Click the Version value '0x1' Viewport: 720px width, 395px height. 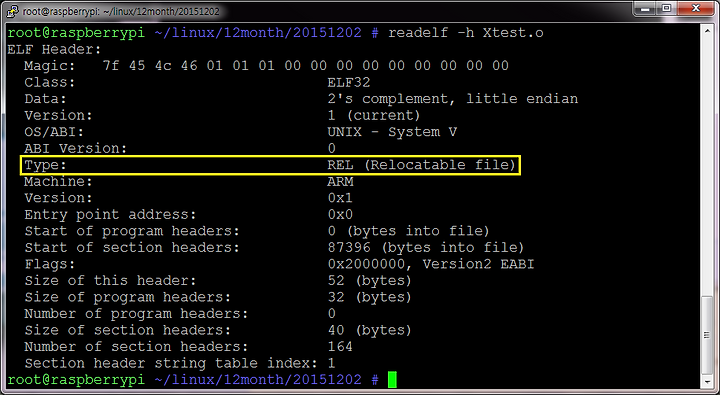[340, 198]
